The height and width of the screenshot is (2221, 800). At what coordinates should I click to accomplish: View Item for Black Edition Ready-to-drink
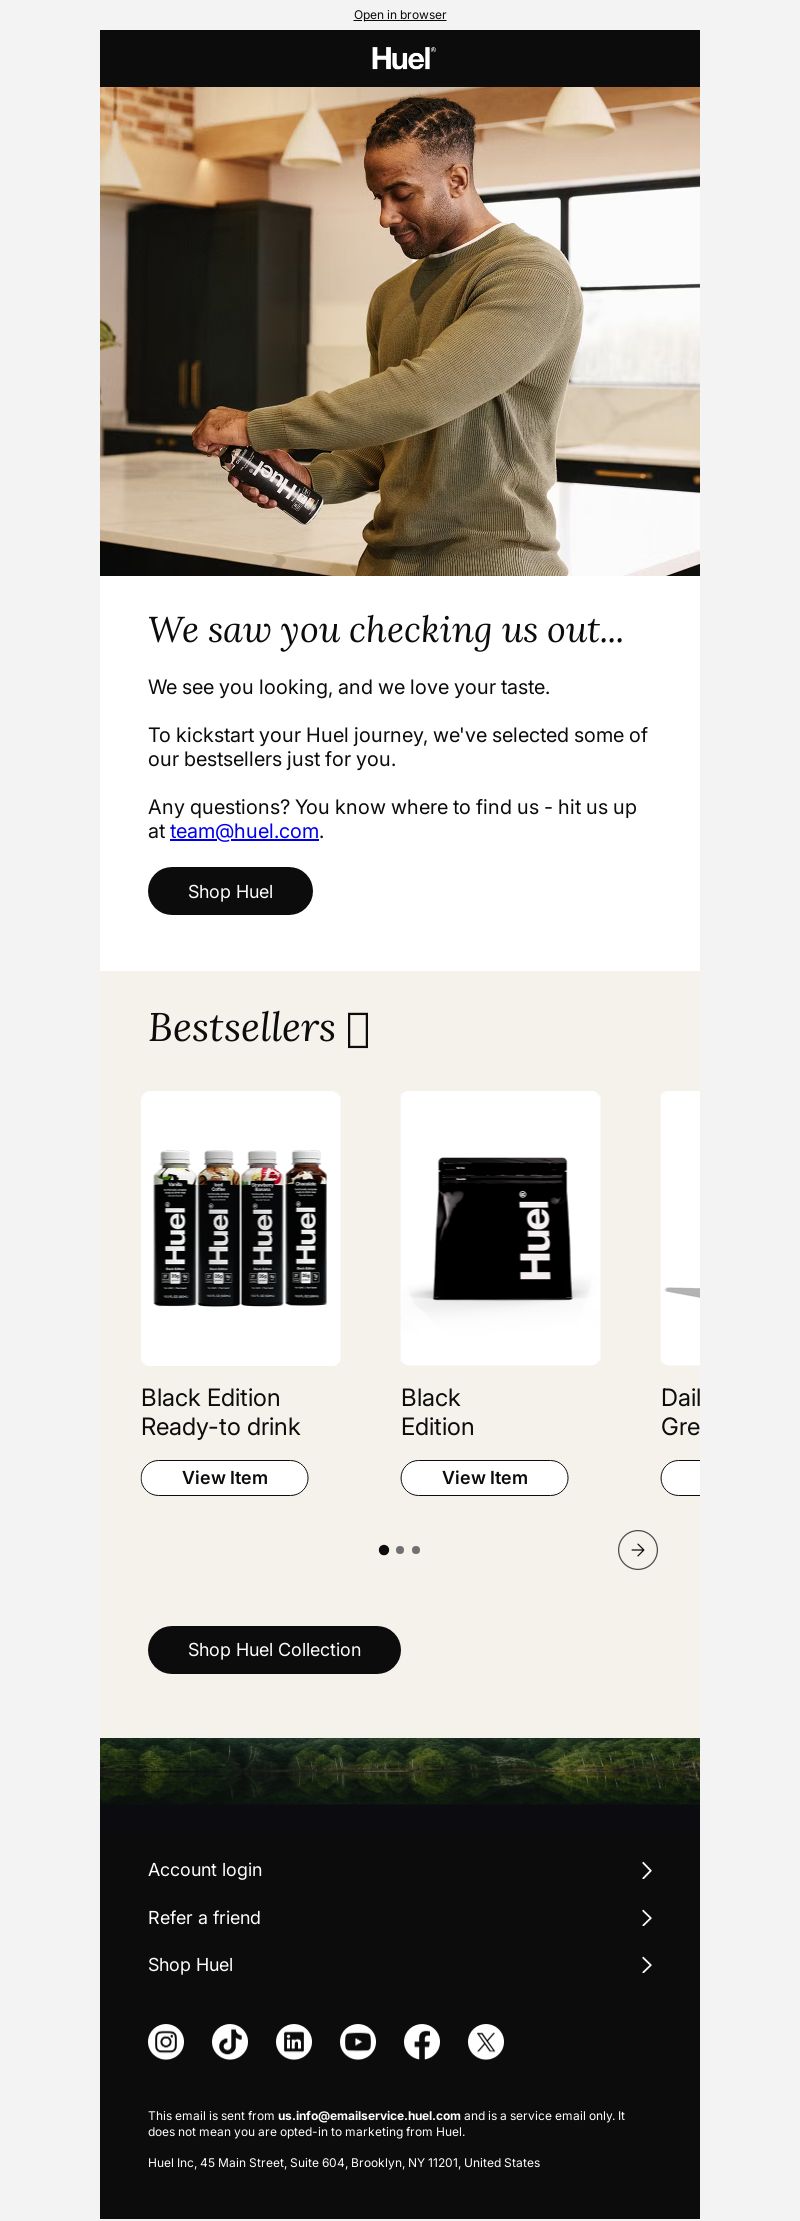(224, 1478)
